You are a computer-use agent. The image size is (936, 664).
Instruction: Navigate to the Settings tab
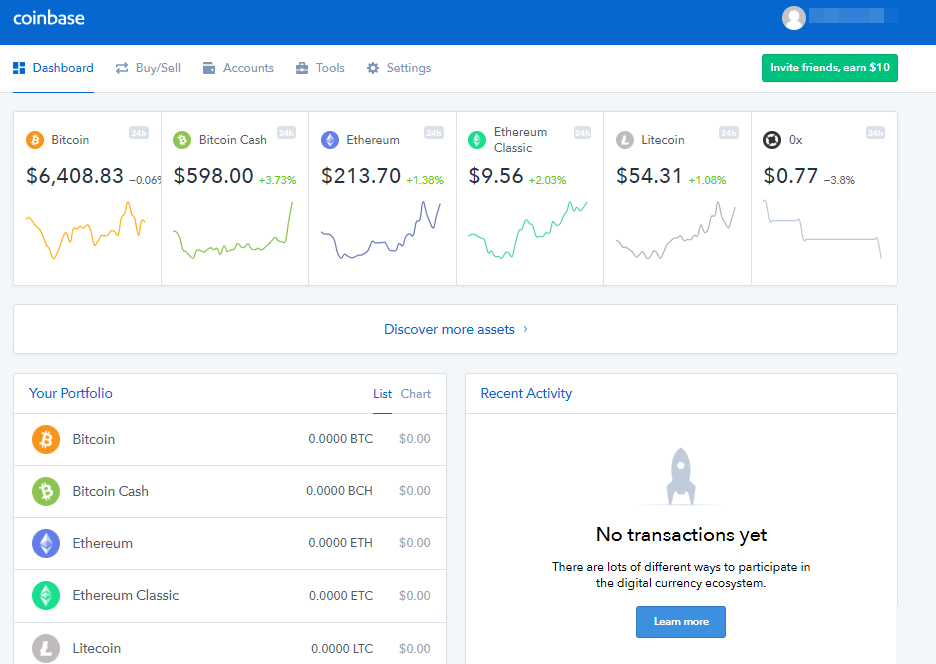tap(399, 68)
